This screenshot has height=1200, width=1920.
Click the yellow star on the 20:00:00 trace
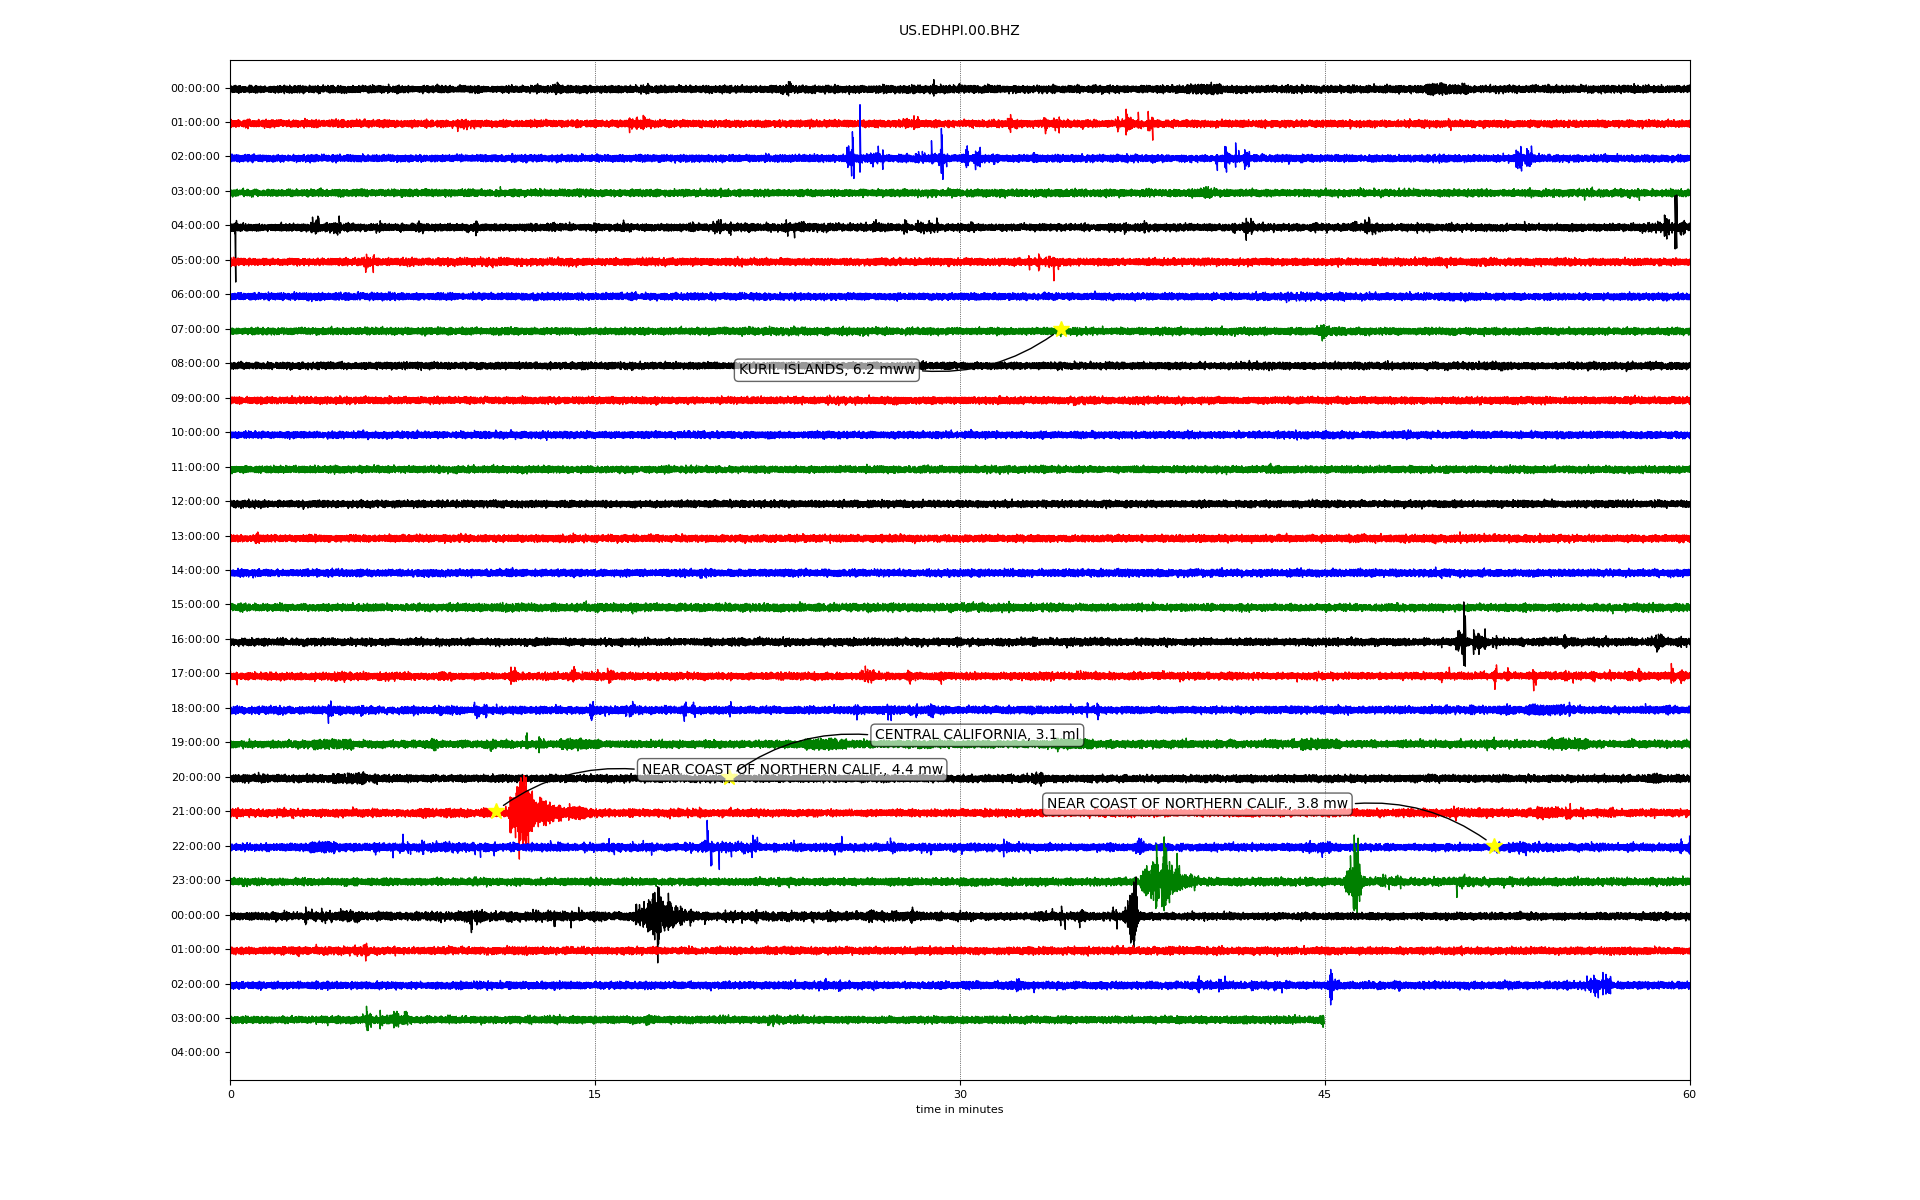tap(729, 777)
